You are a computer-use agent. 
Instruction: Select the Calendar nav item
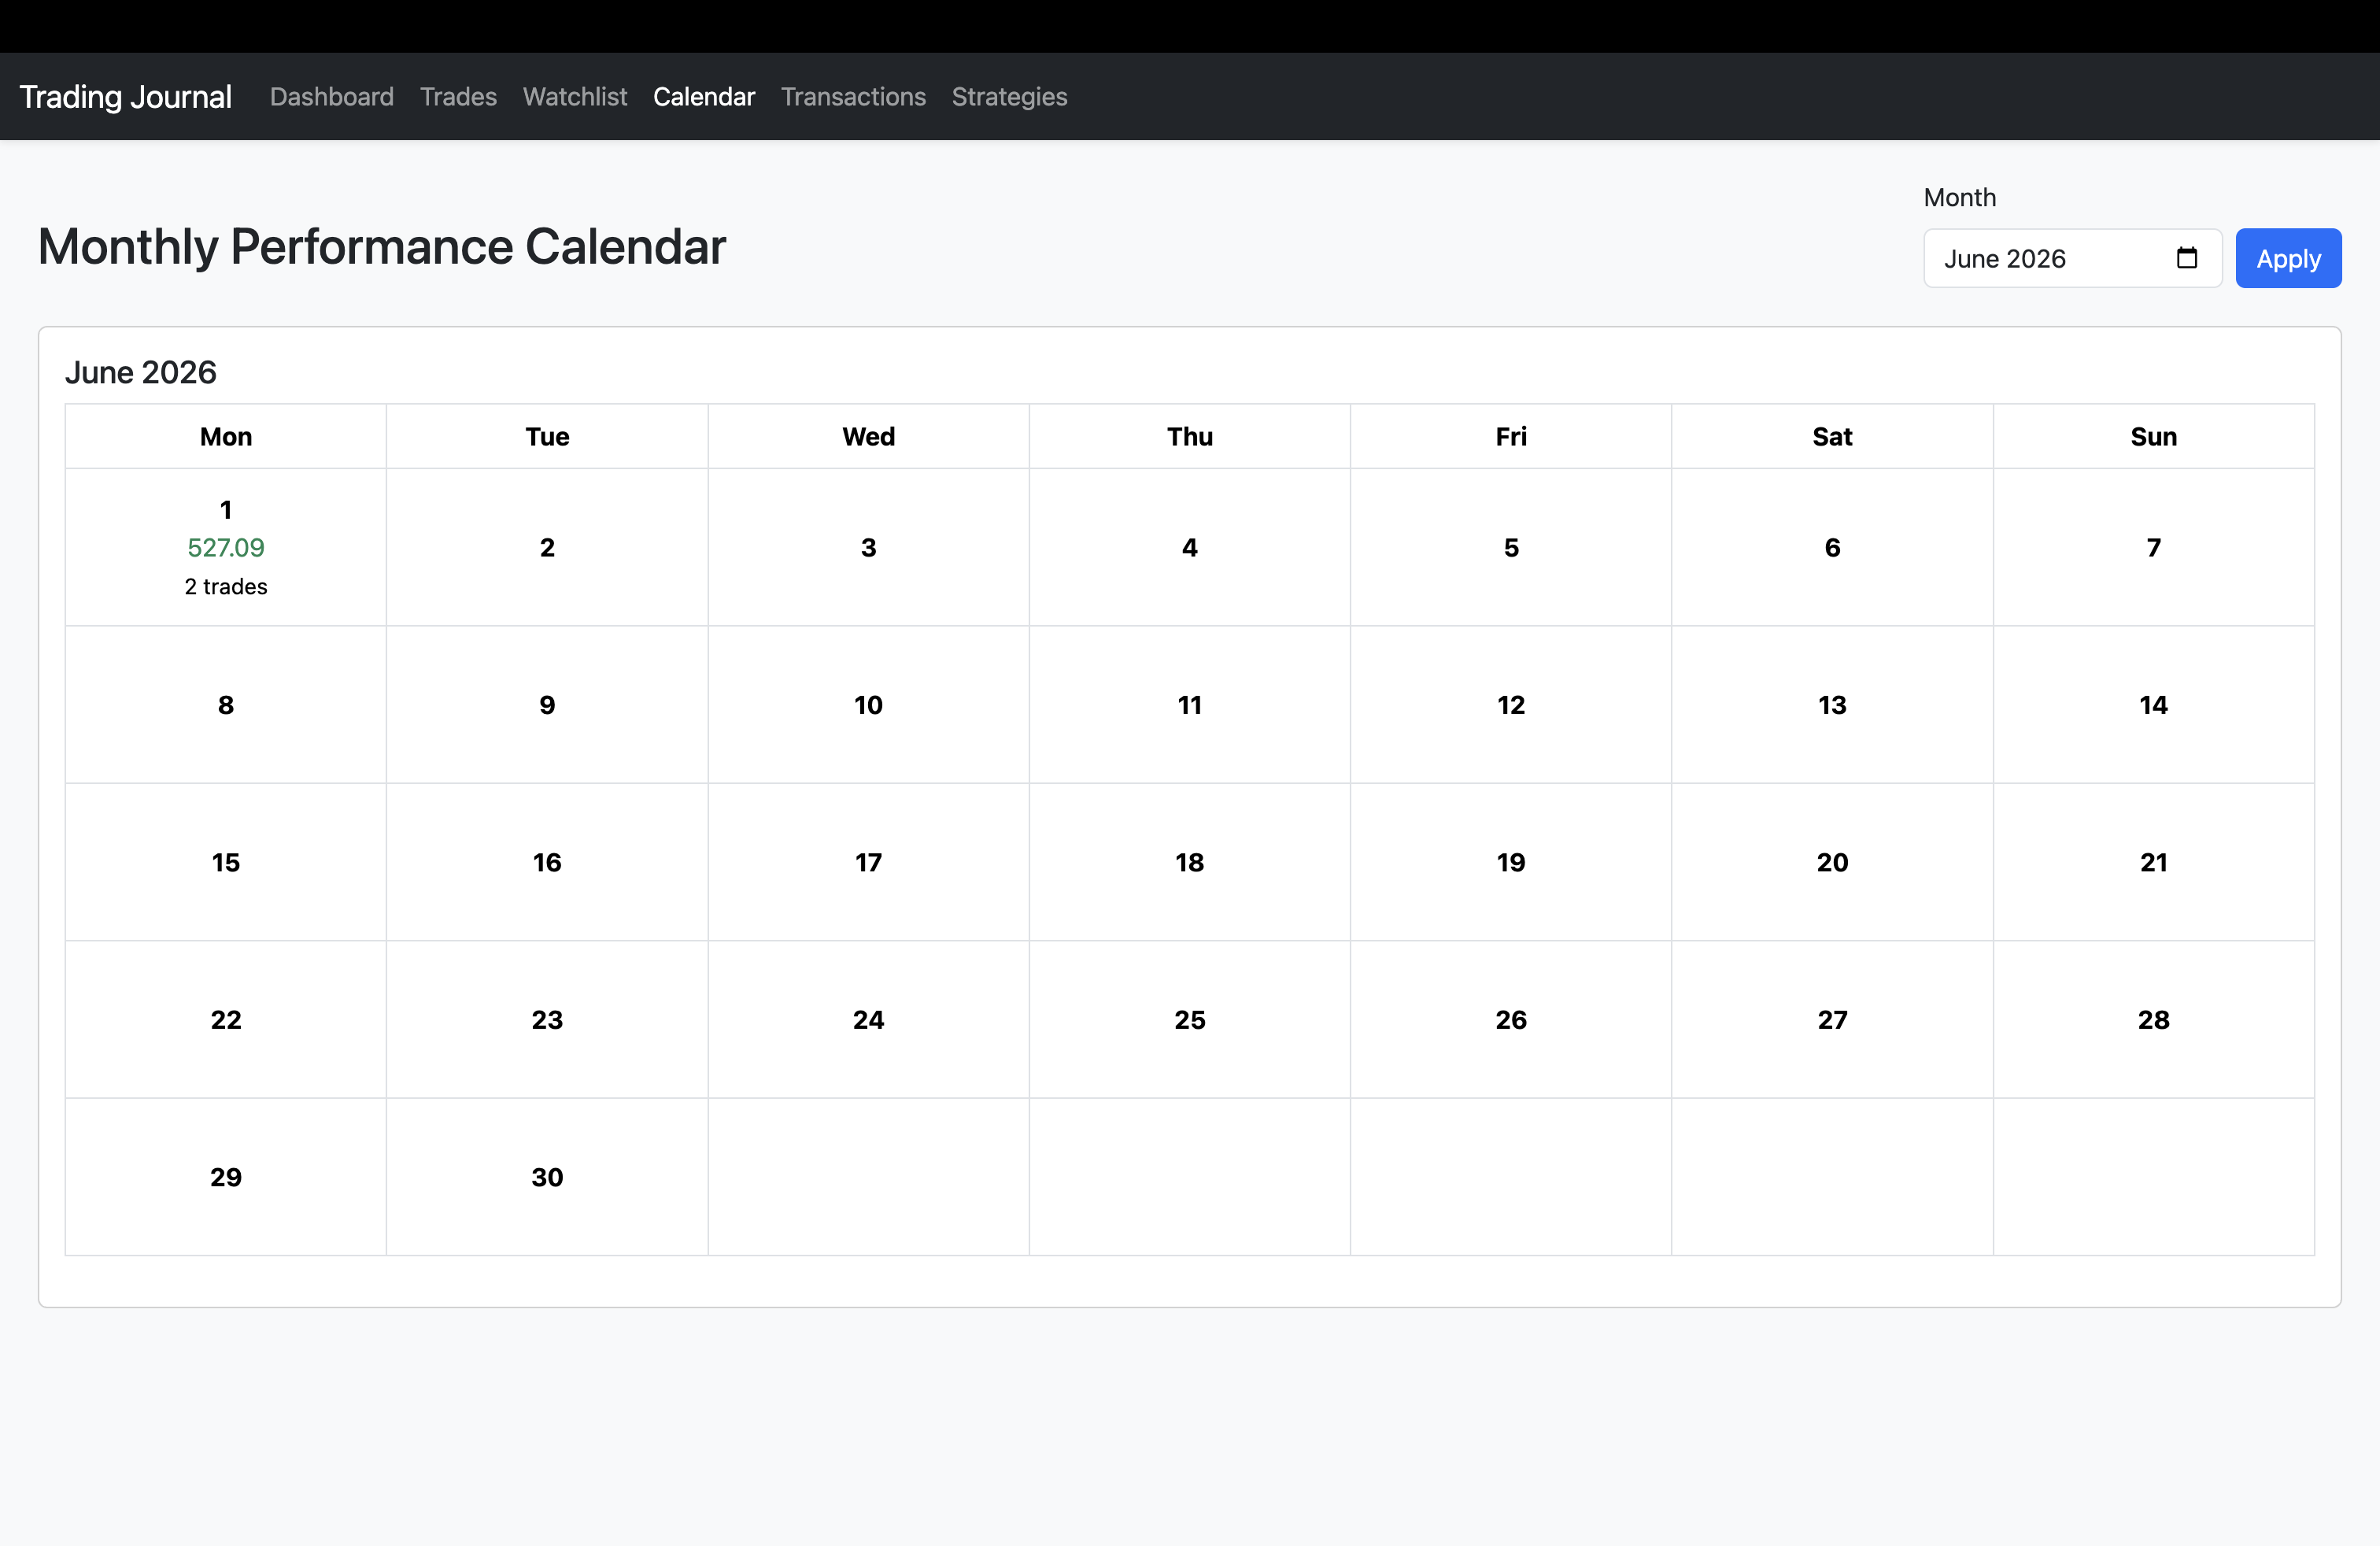click(x=704, y=97)
